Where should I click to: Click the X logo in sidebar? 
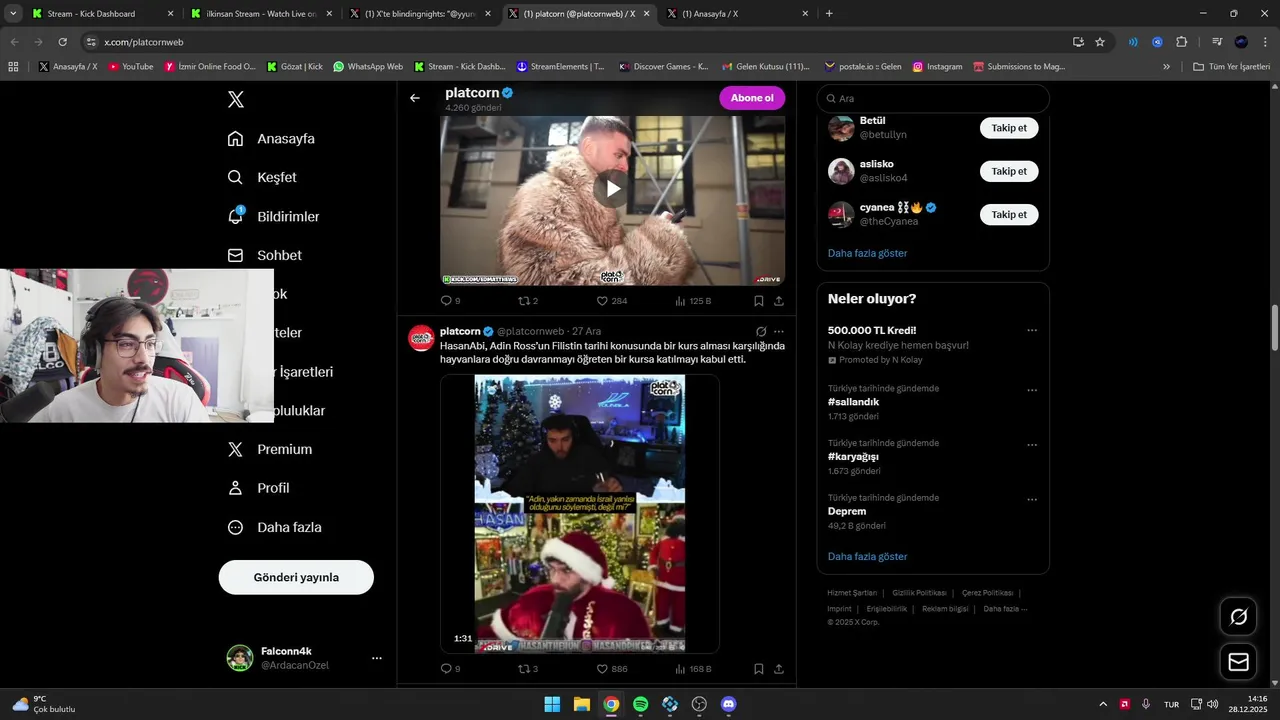(x=235, y=100)
